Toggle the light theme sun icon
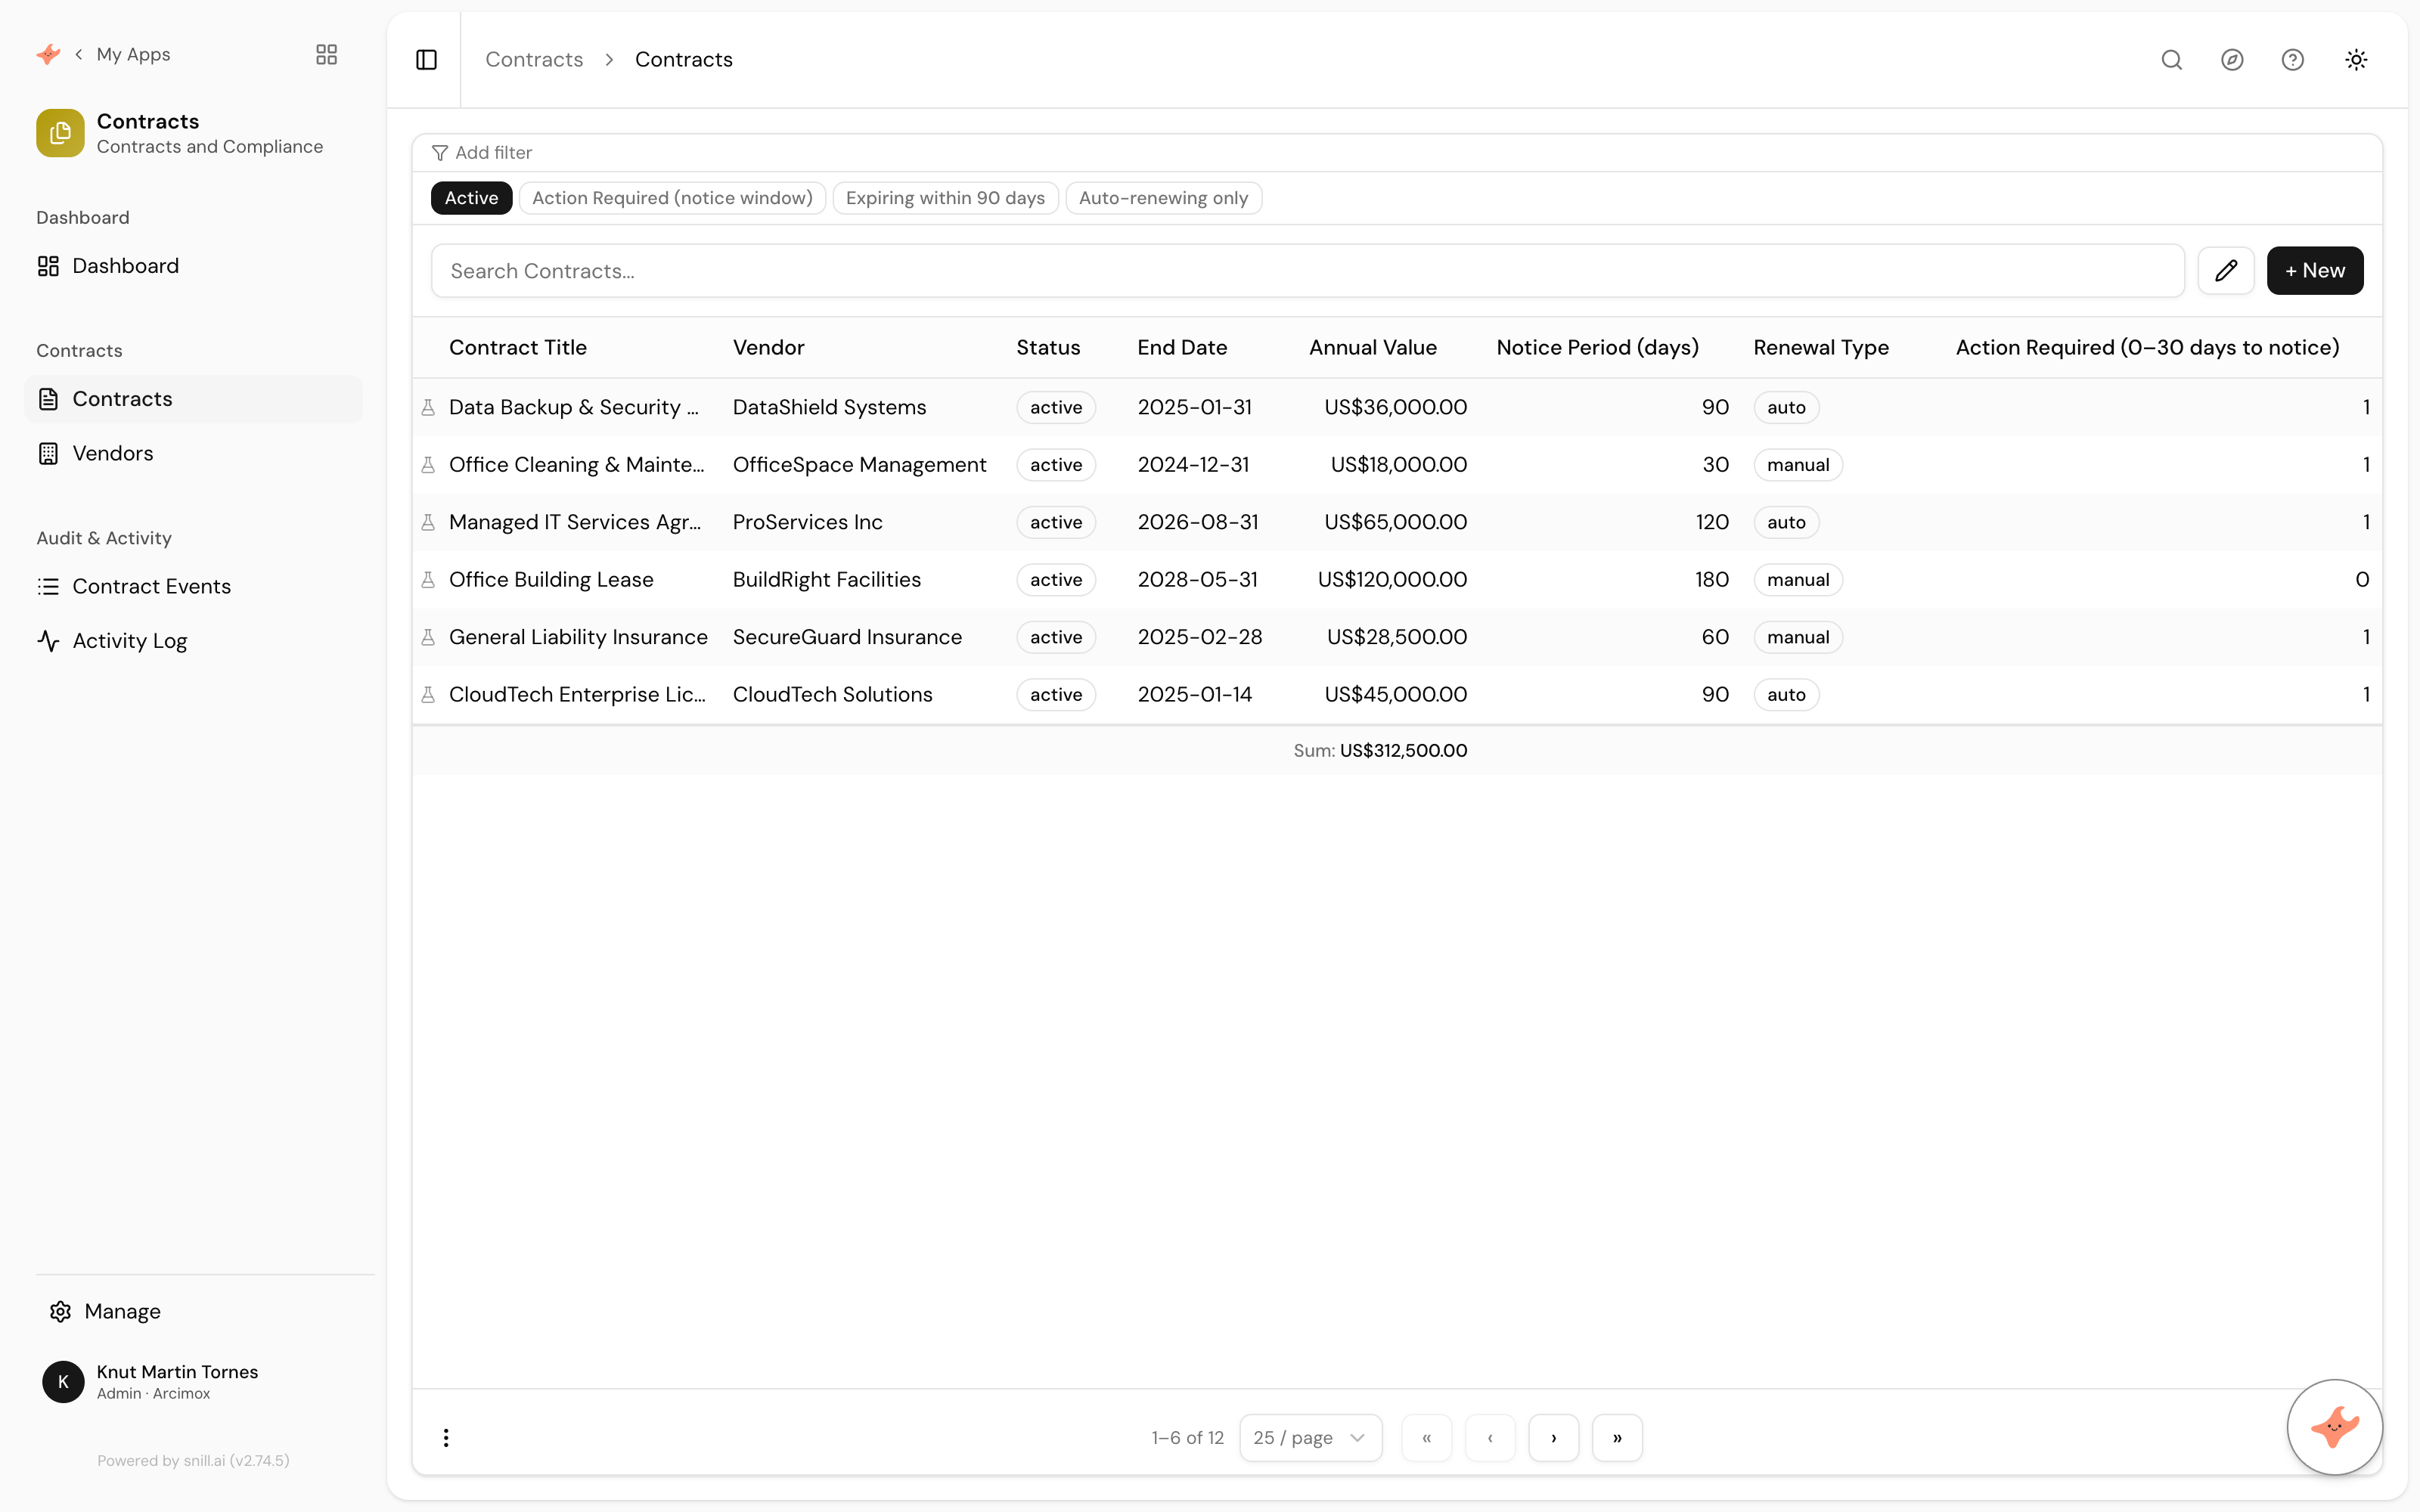This screenshot has height=1512, width=2420. 2356,60
